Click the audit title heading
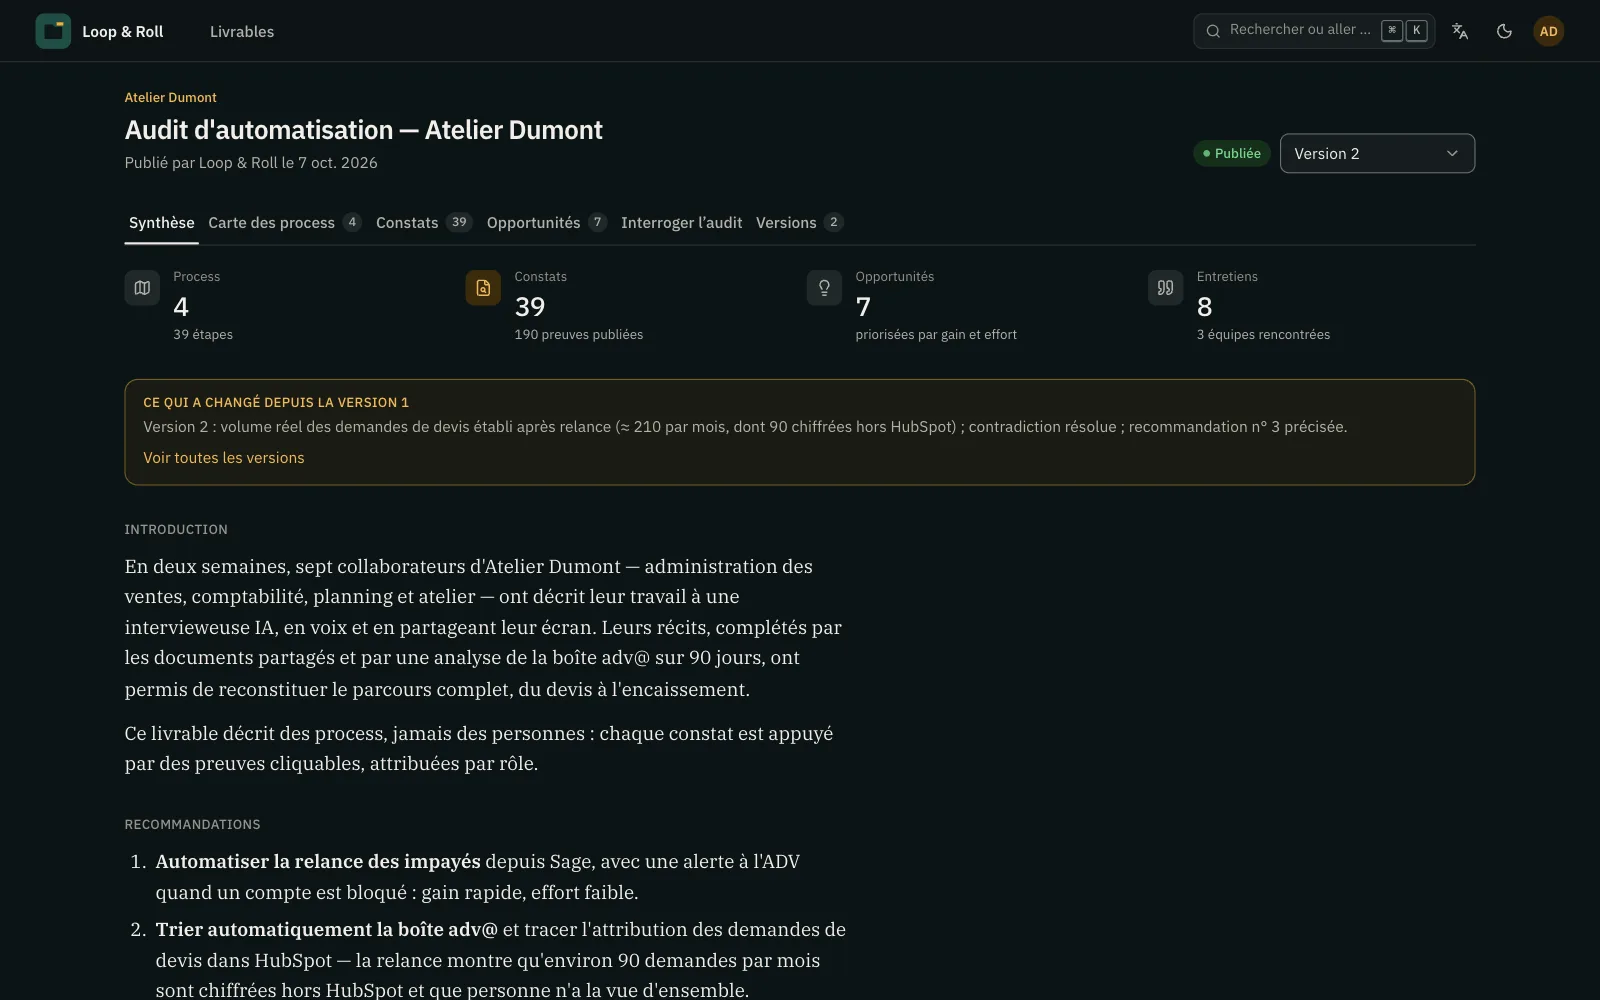1600x1000 pixels. click(363, 130)
